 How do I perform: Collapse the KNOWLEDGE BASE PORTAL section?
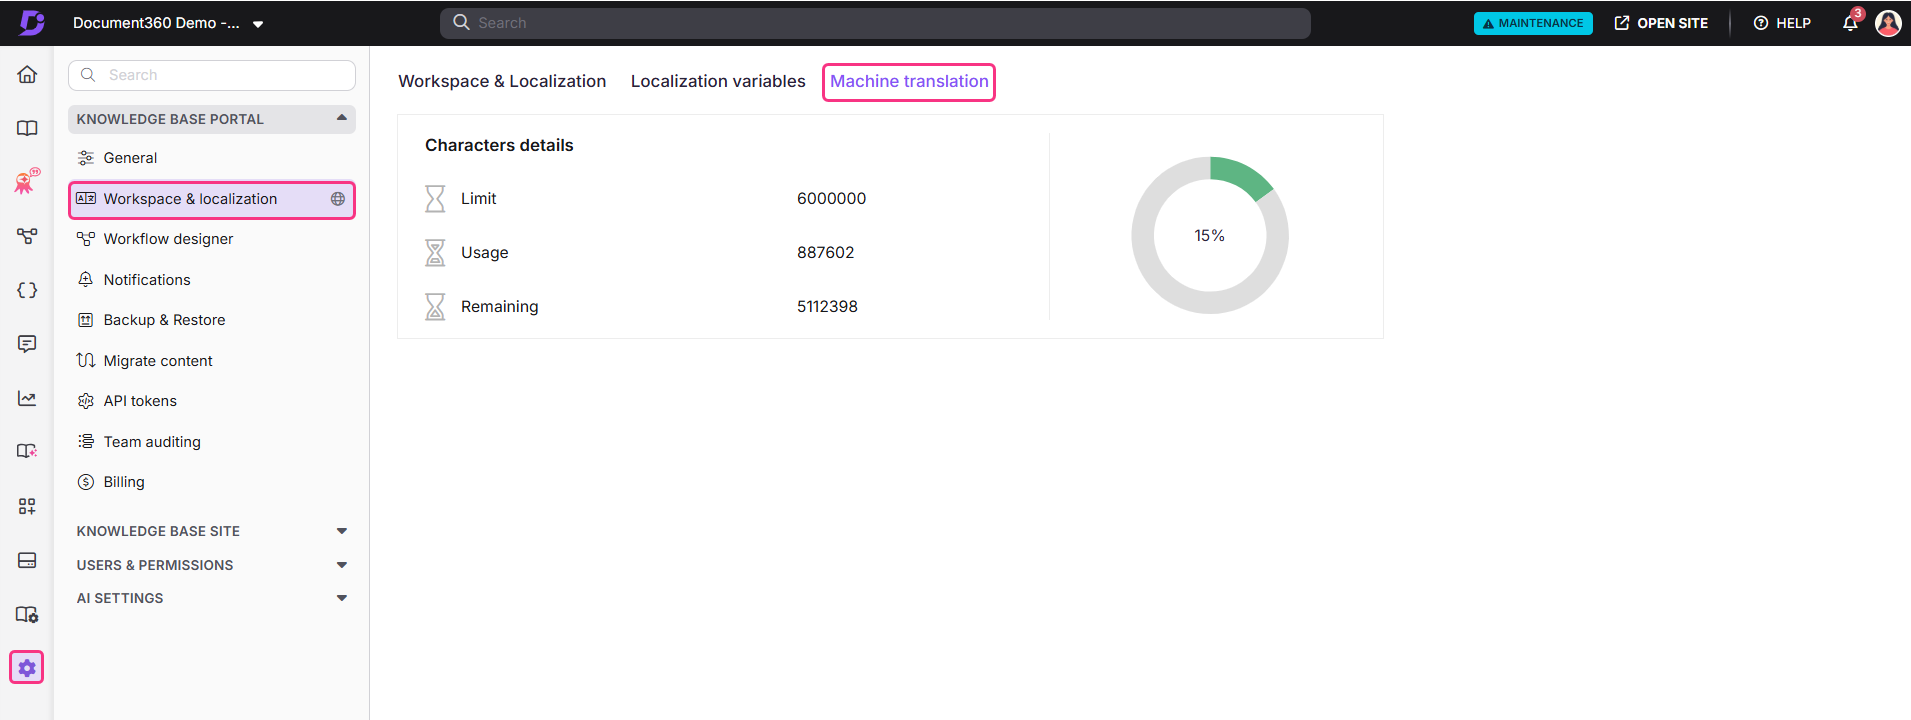tap(212, 119)
